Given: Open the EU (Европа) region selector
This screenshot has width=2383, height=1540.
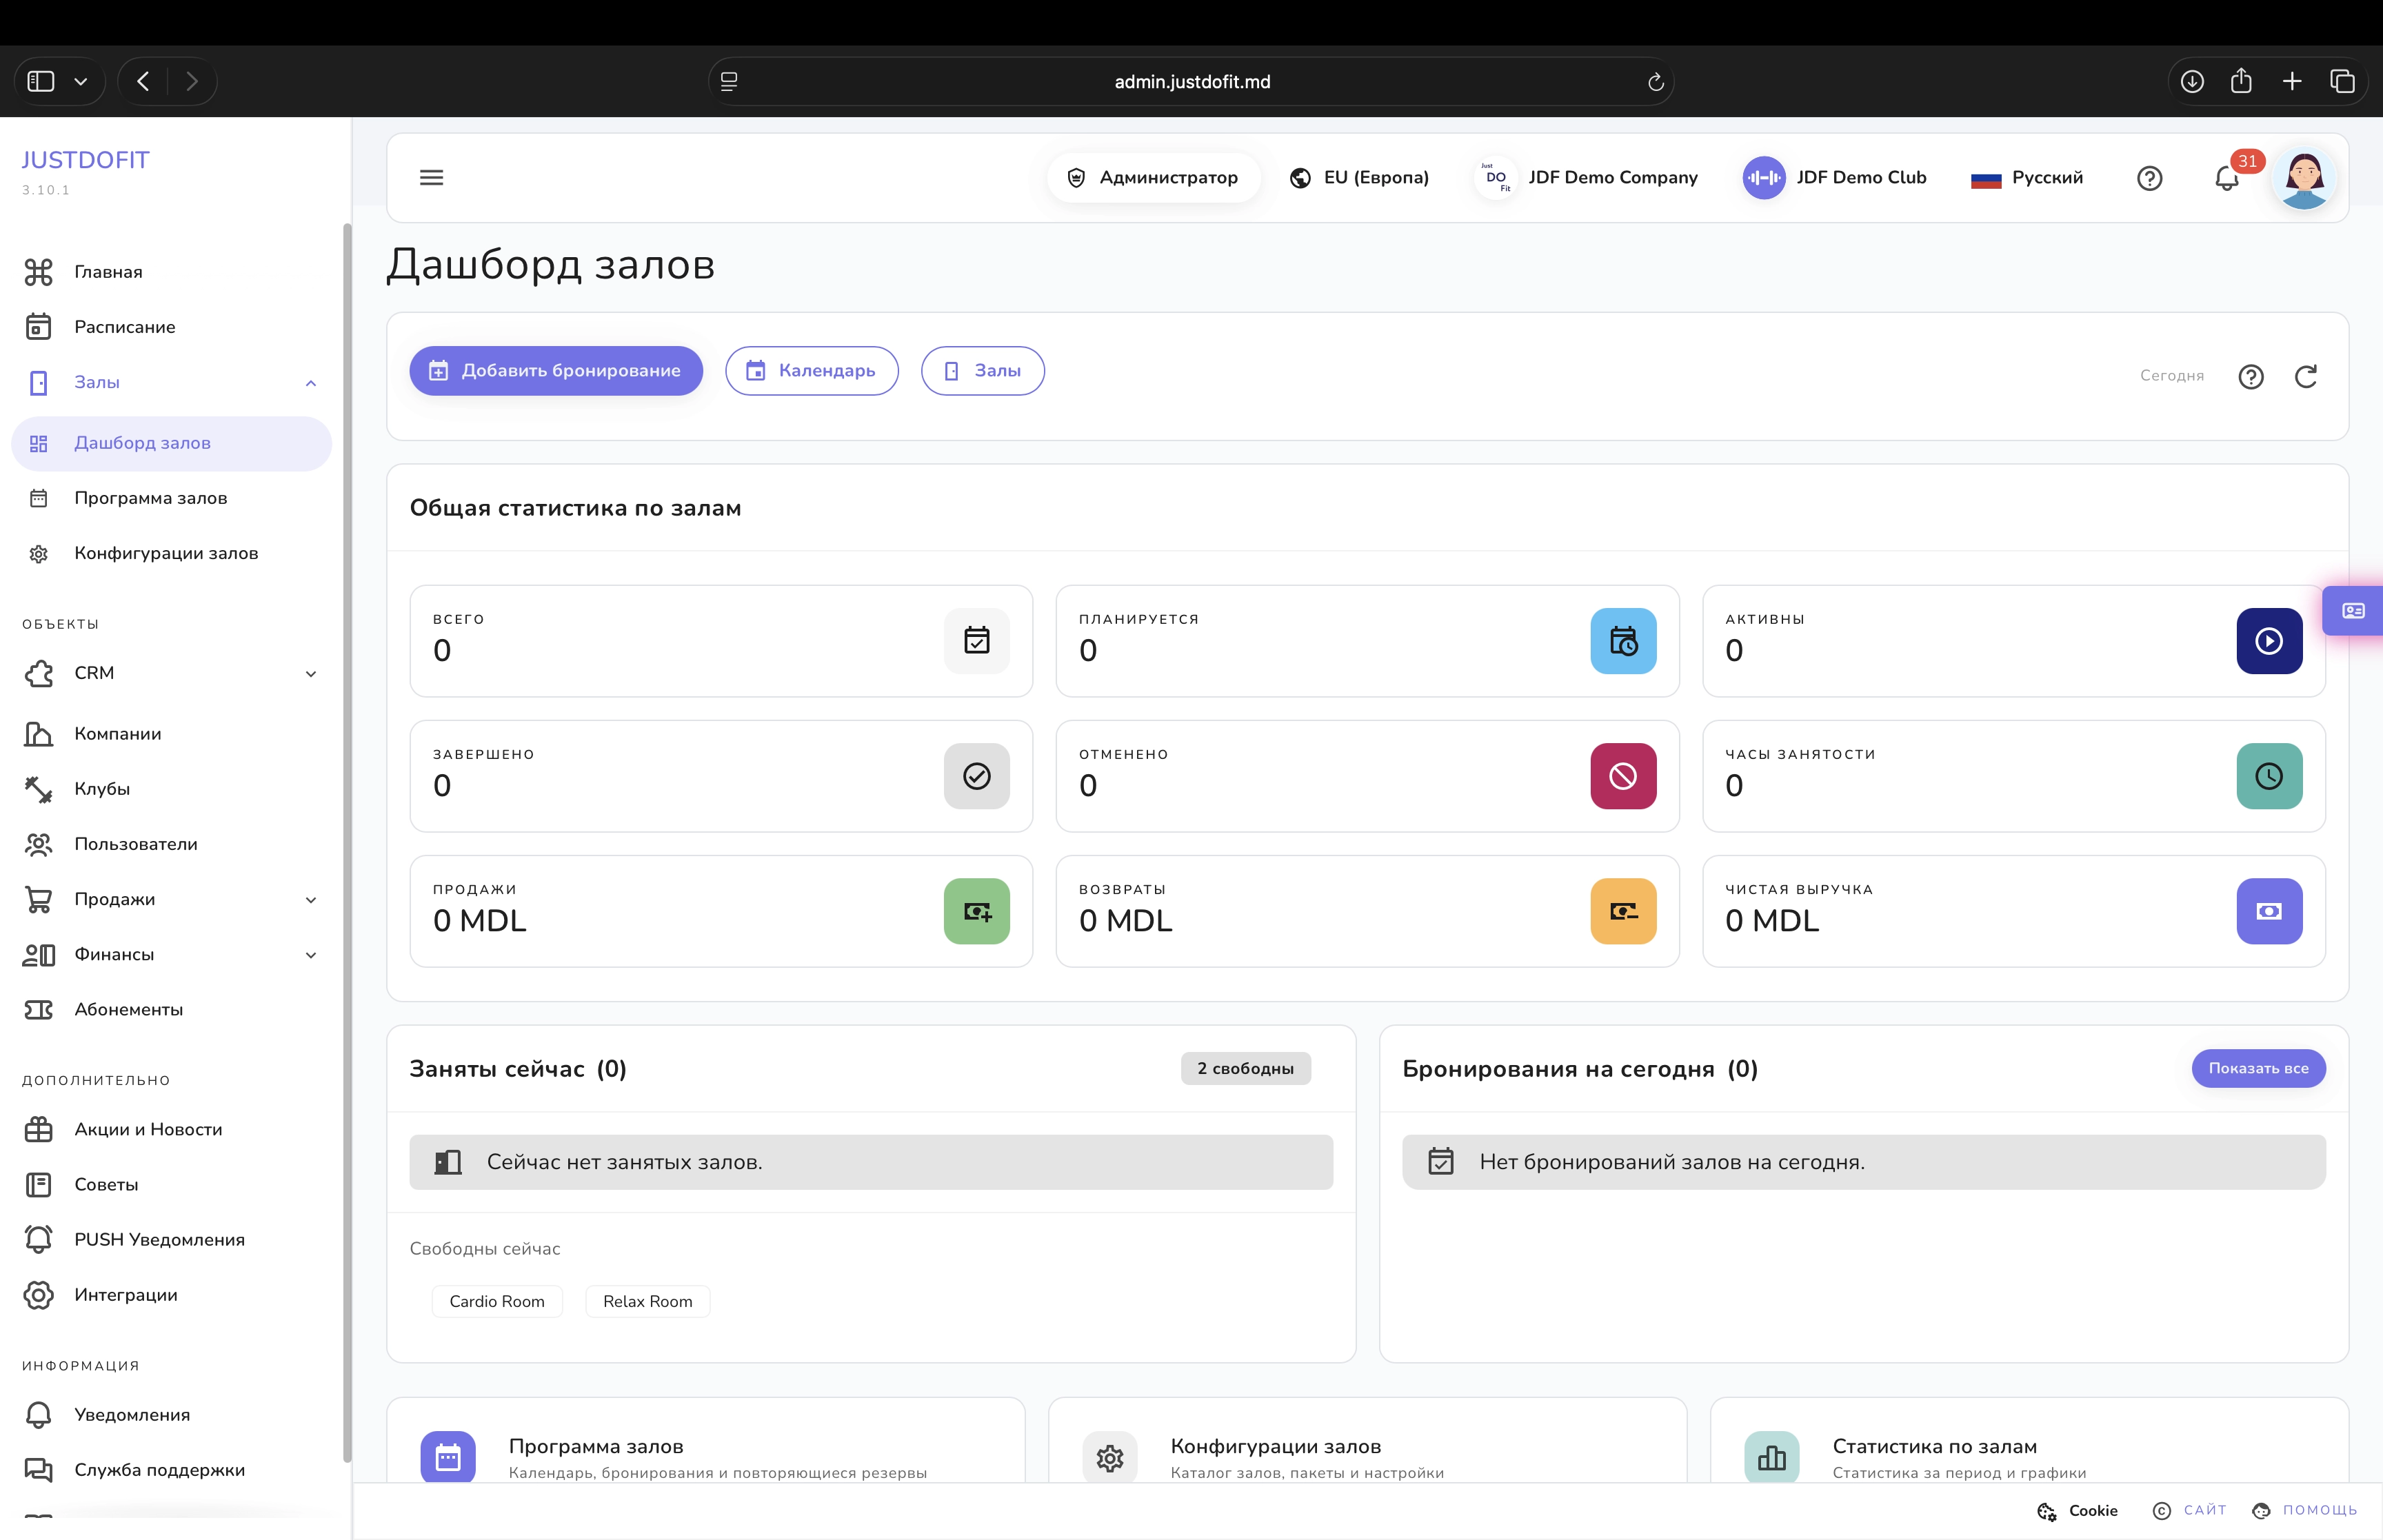Looking at the screenshot, I should point(1359,178).
